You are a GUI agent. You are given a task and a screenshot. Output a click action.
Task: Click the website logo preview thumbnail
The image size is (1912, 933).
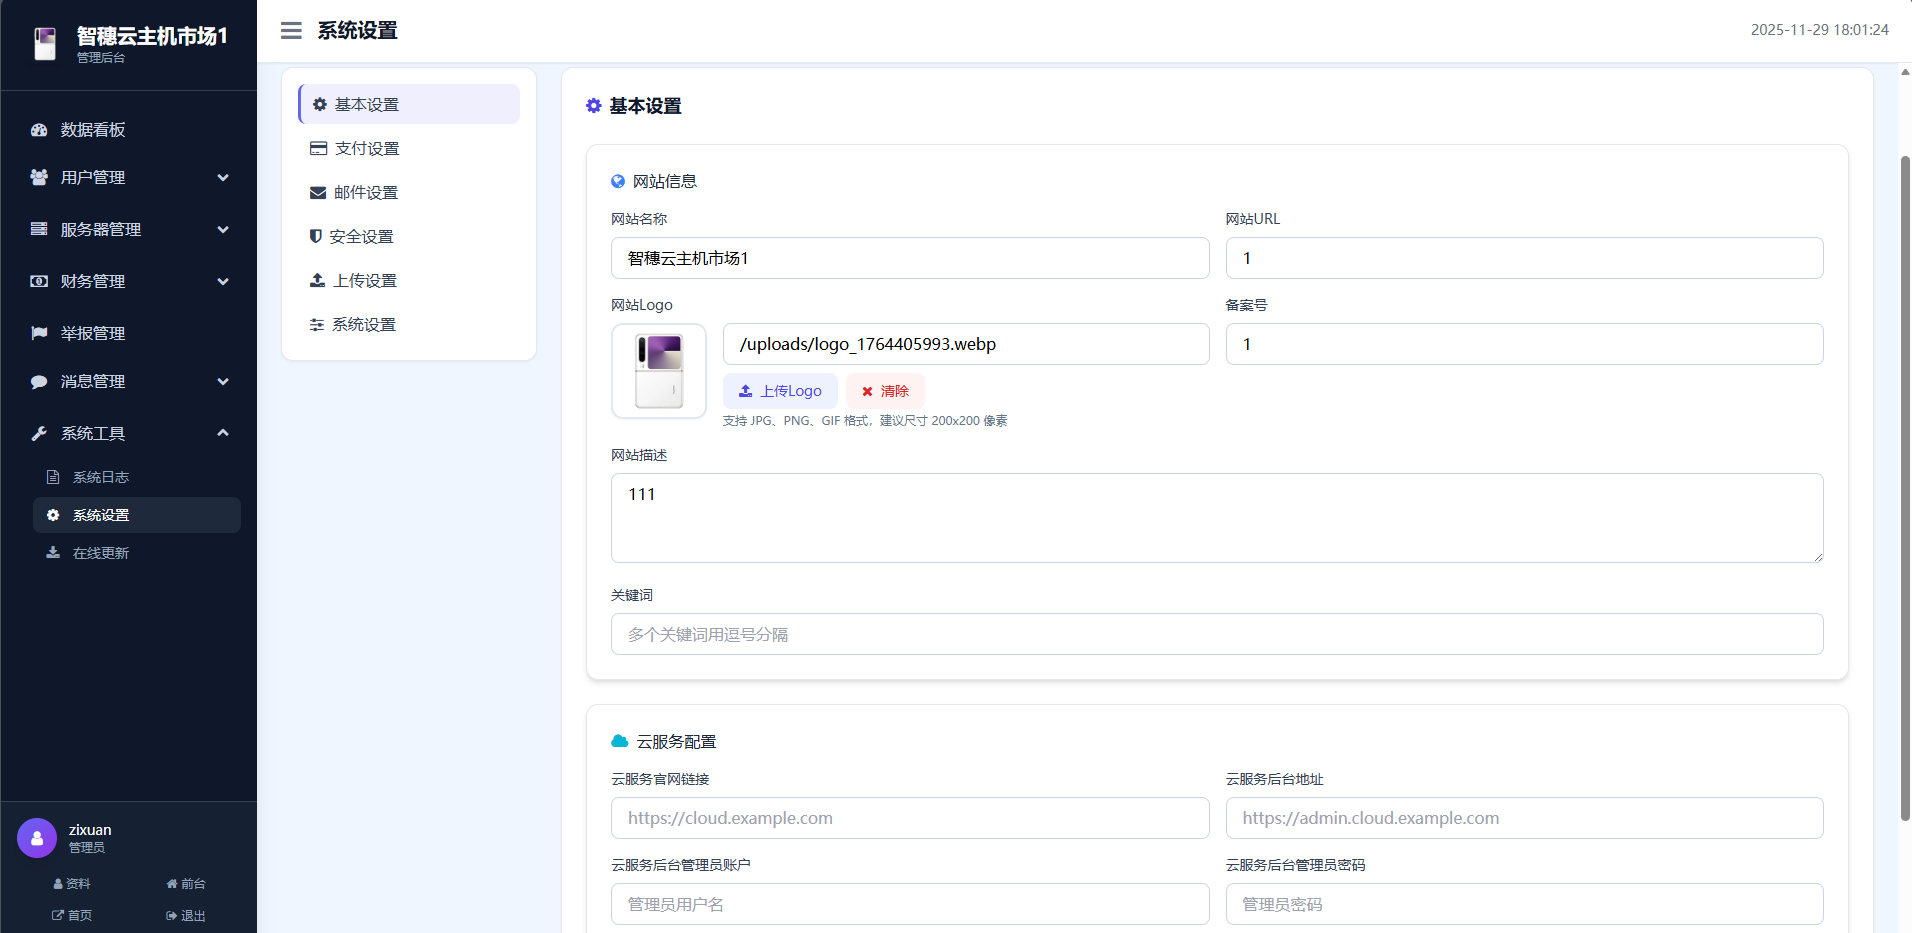(659, 371)
